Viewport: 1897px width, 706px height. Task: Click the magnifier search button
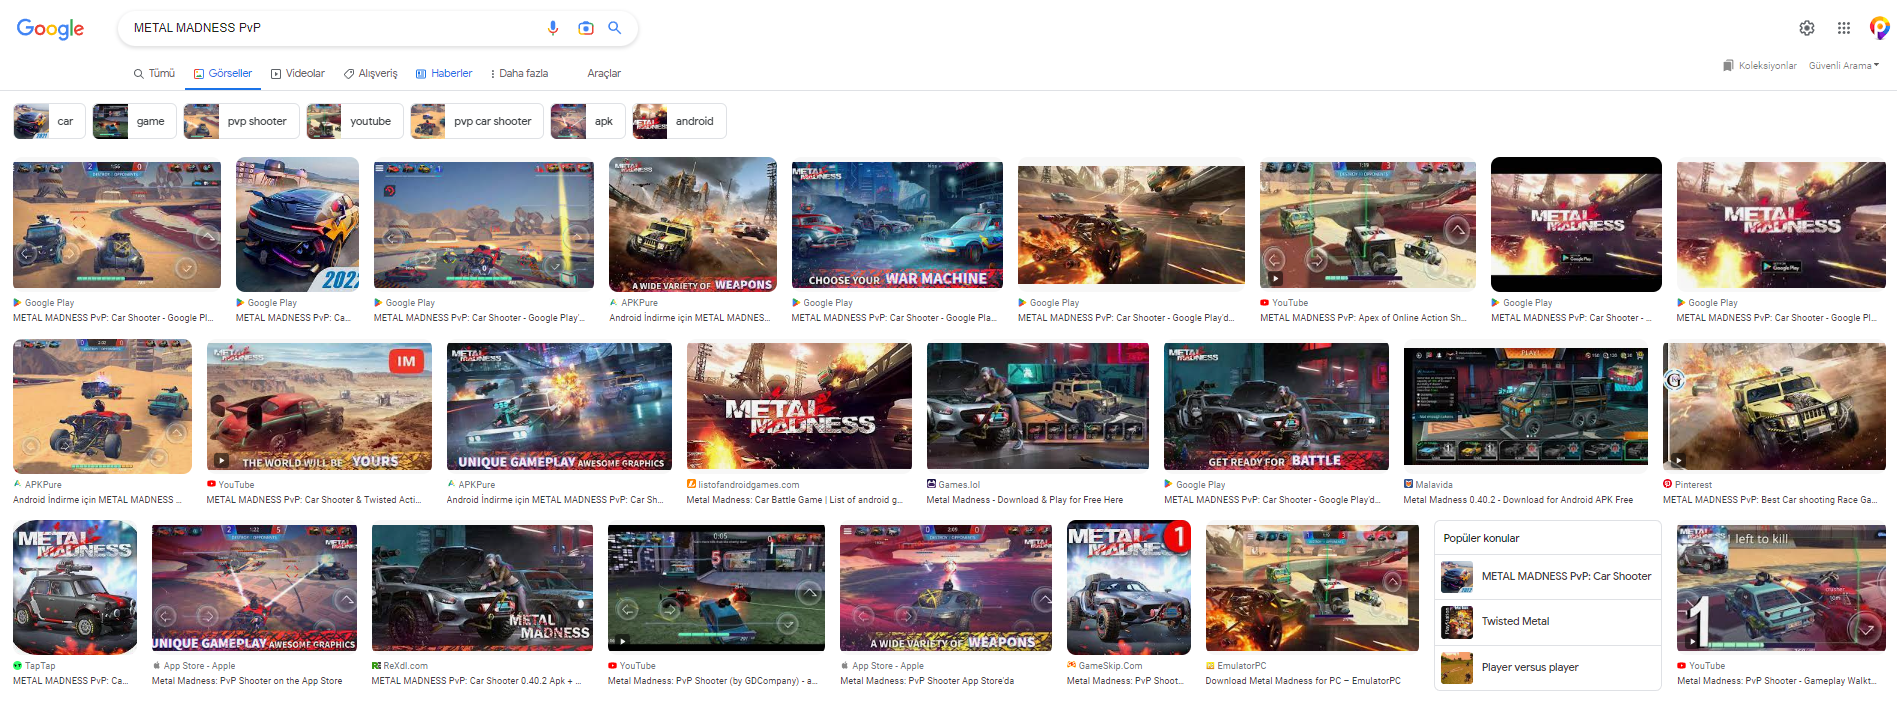coord(615,28)
